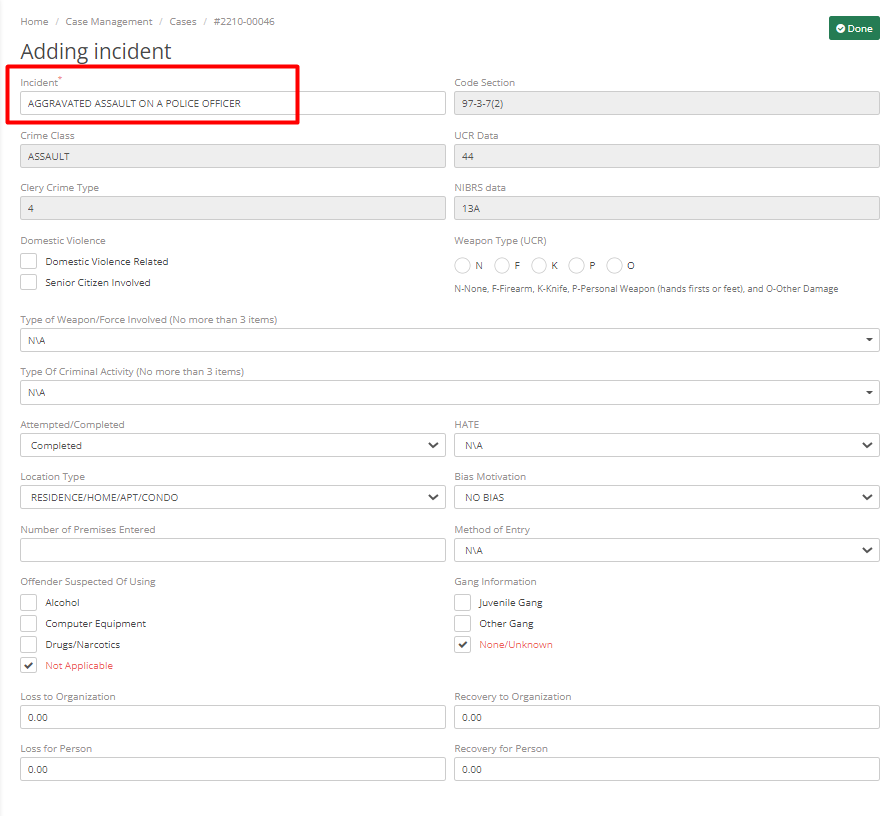The image size is (892, 816).
Task: Click the Done button with checkmark icon
Action: (x=854, y=28)
